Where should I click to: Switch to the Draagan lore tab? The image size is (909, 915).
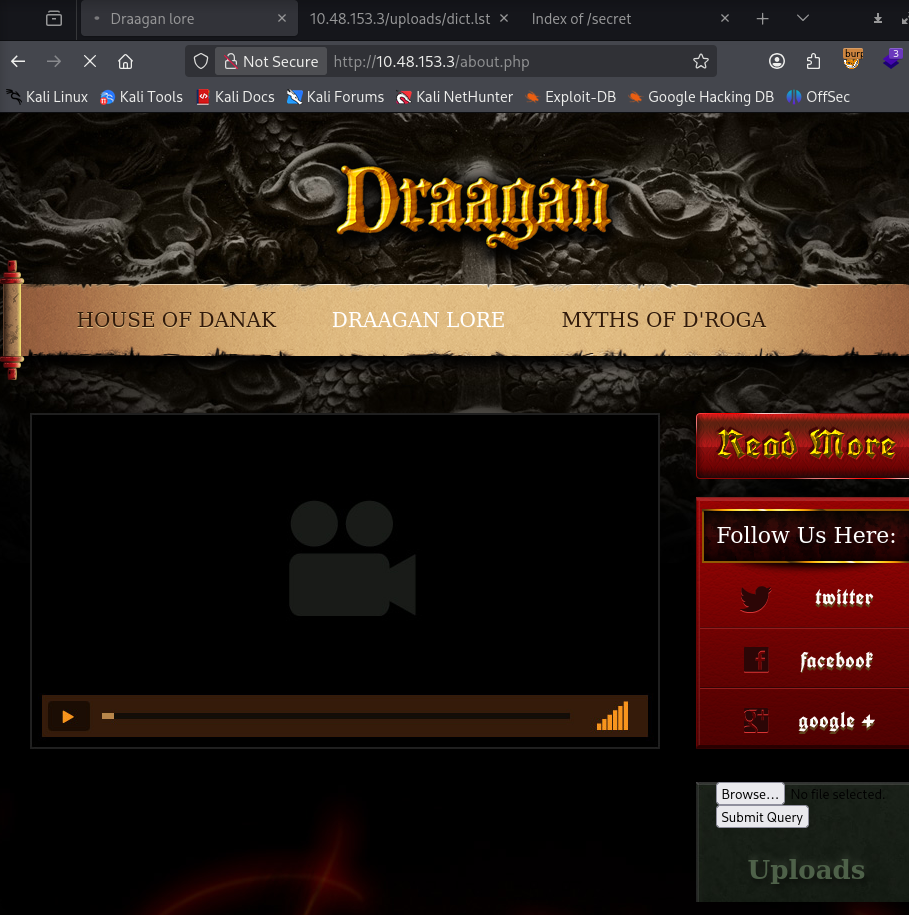pyautogui.click(x=189, y=19)
